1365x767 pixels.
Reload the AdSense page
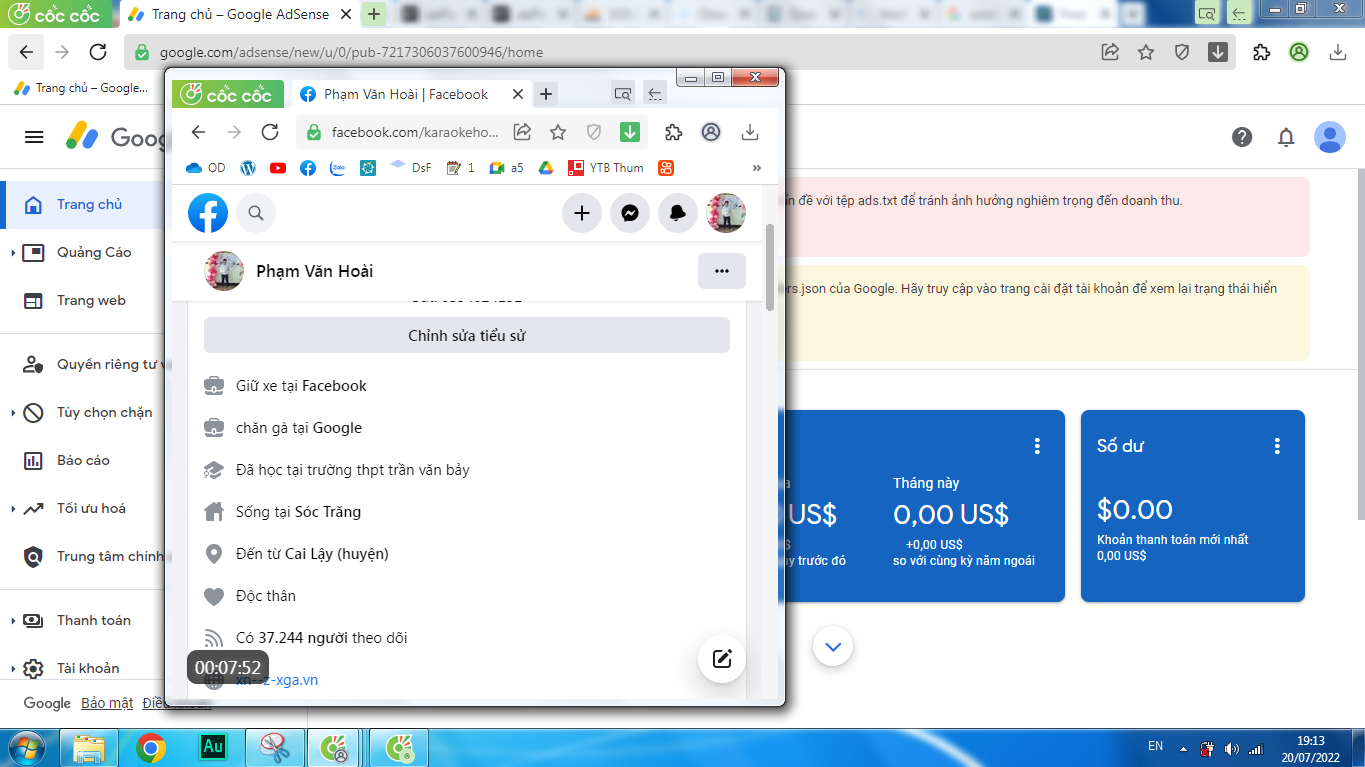(98, 52)
